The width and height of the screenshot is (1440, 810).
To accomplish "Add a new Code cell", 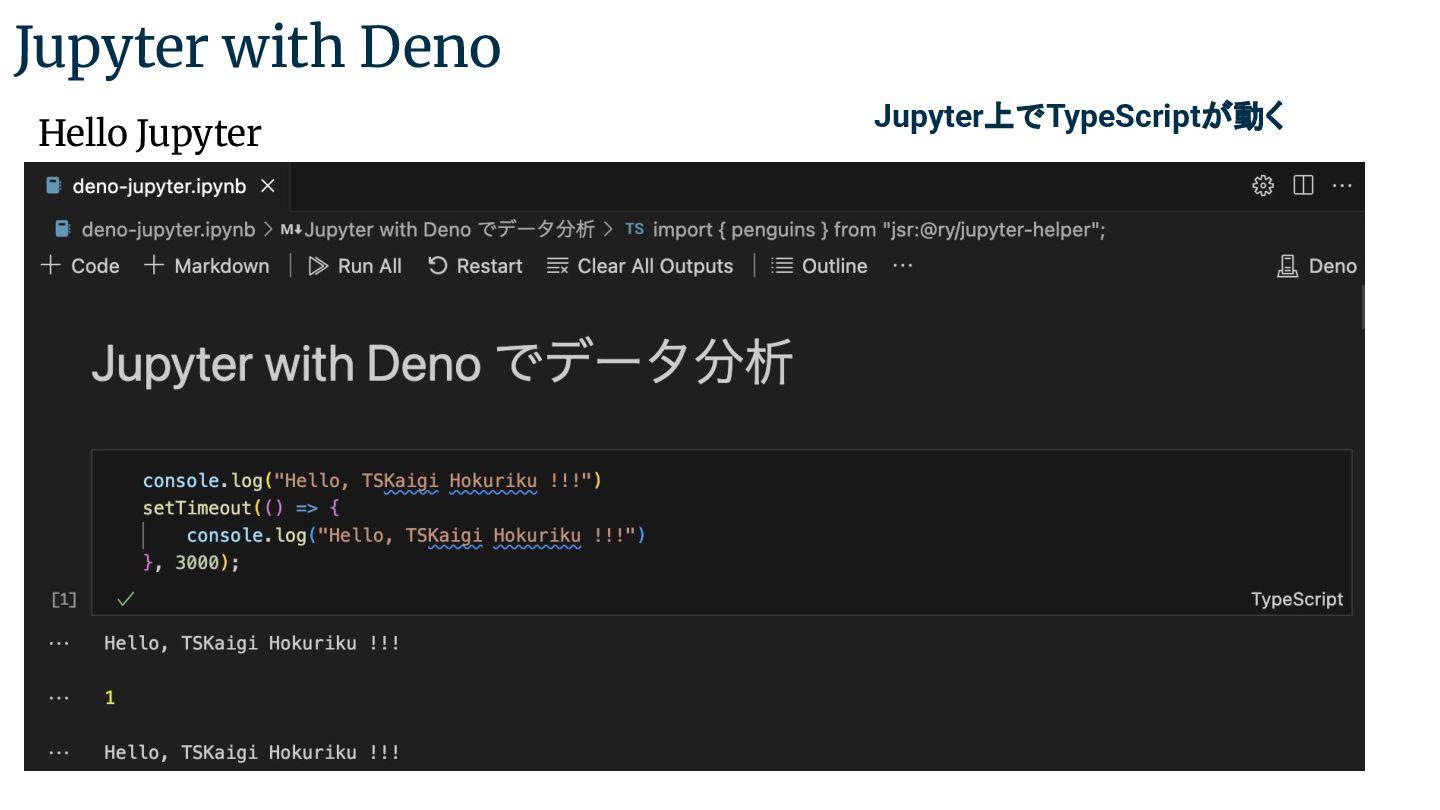I will (x=80, y=266).
